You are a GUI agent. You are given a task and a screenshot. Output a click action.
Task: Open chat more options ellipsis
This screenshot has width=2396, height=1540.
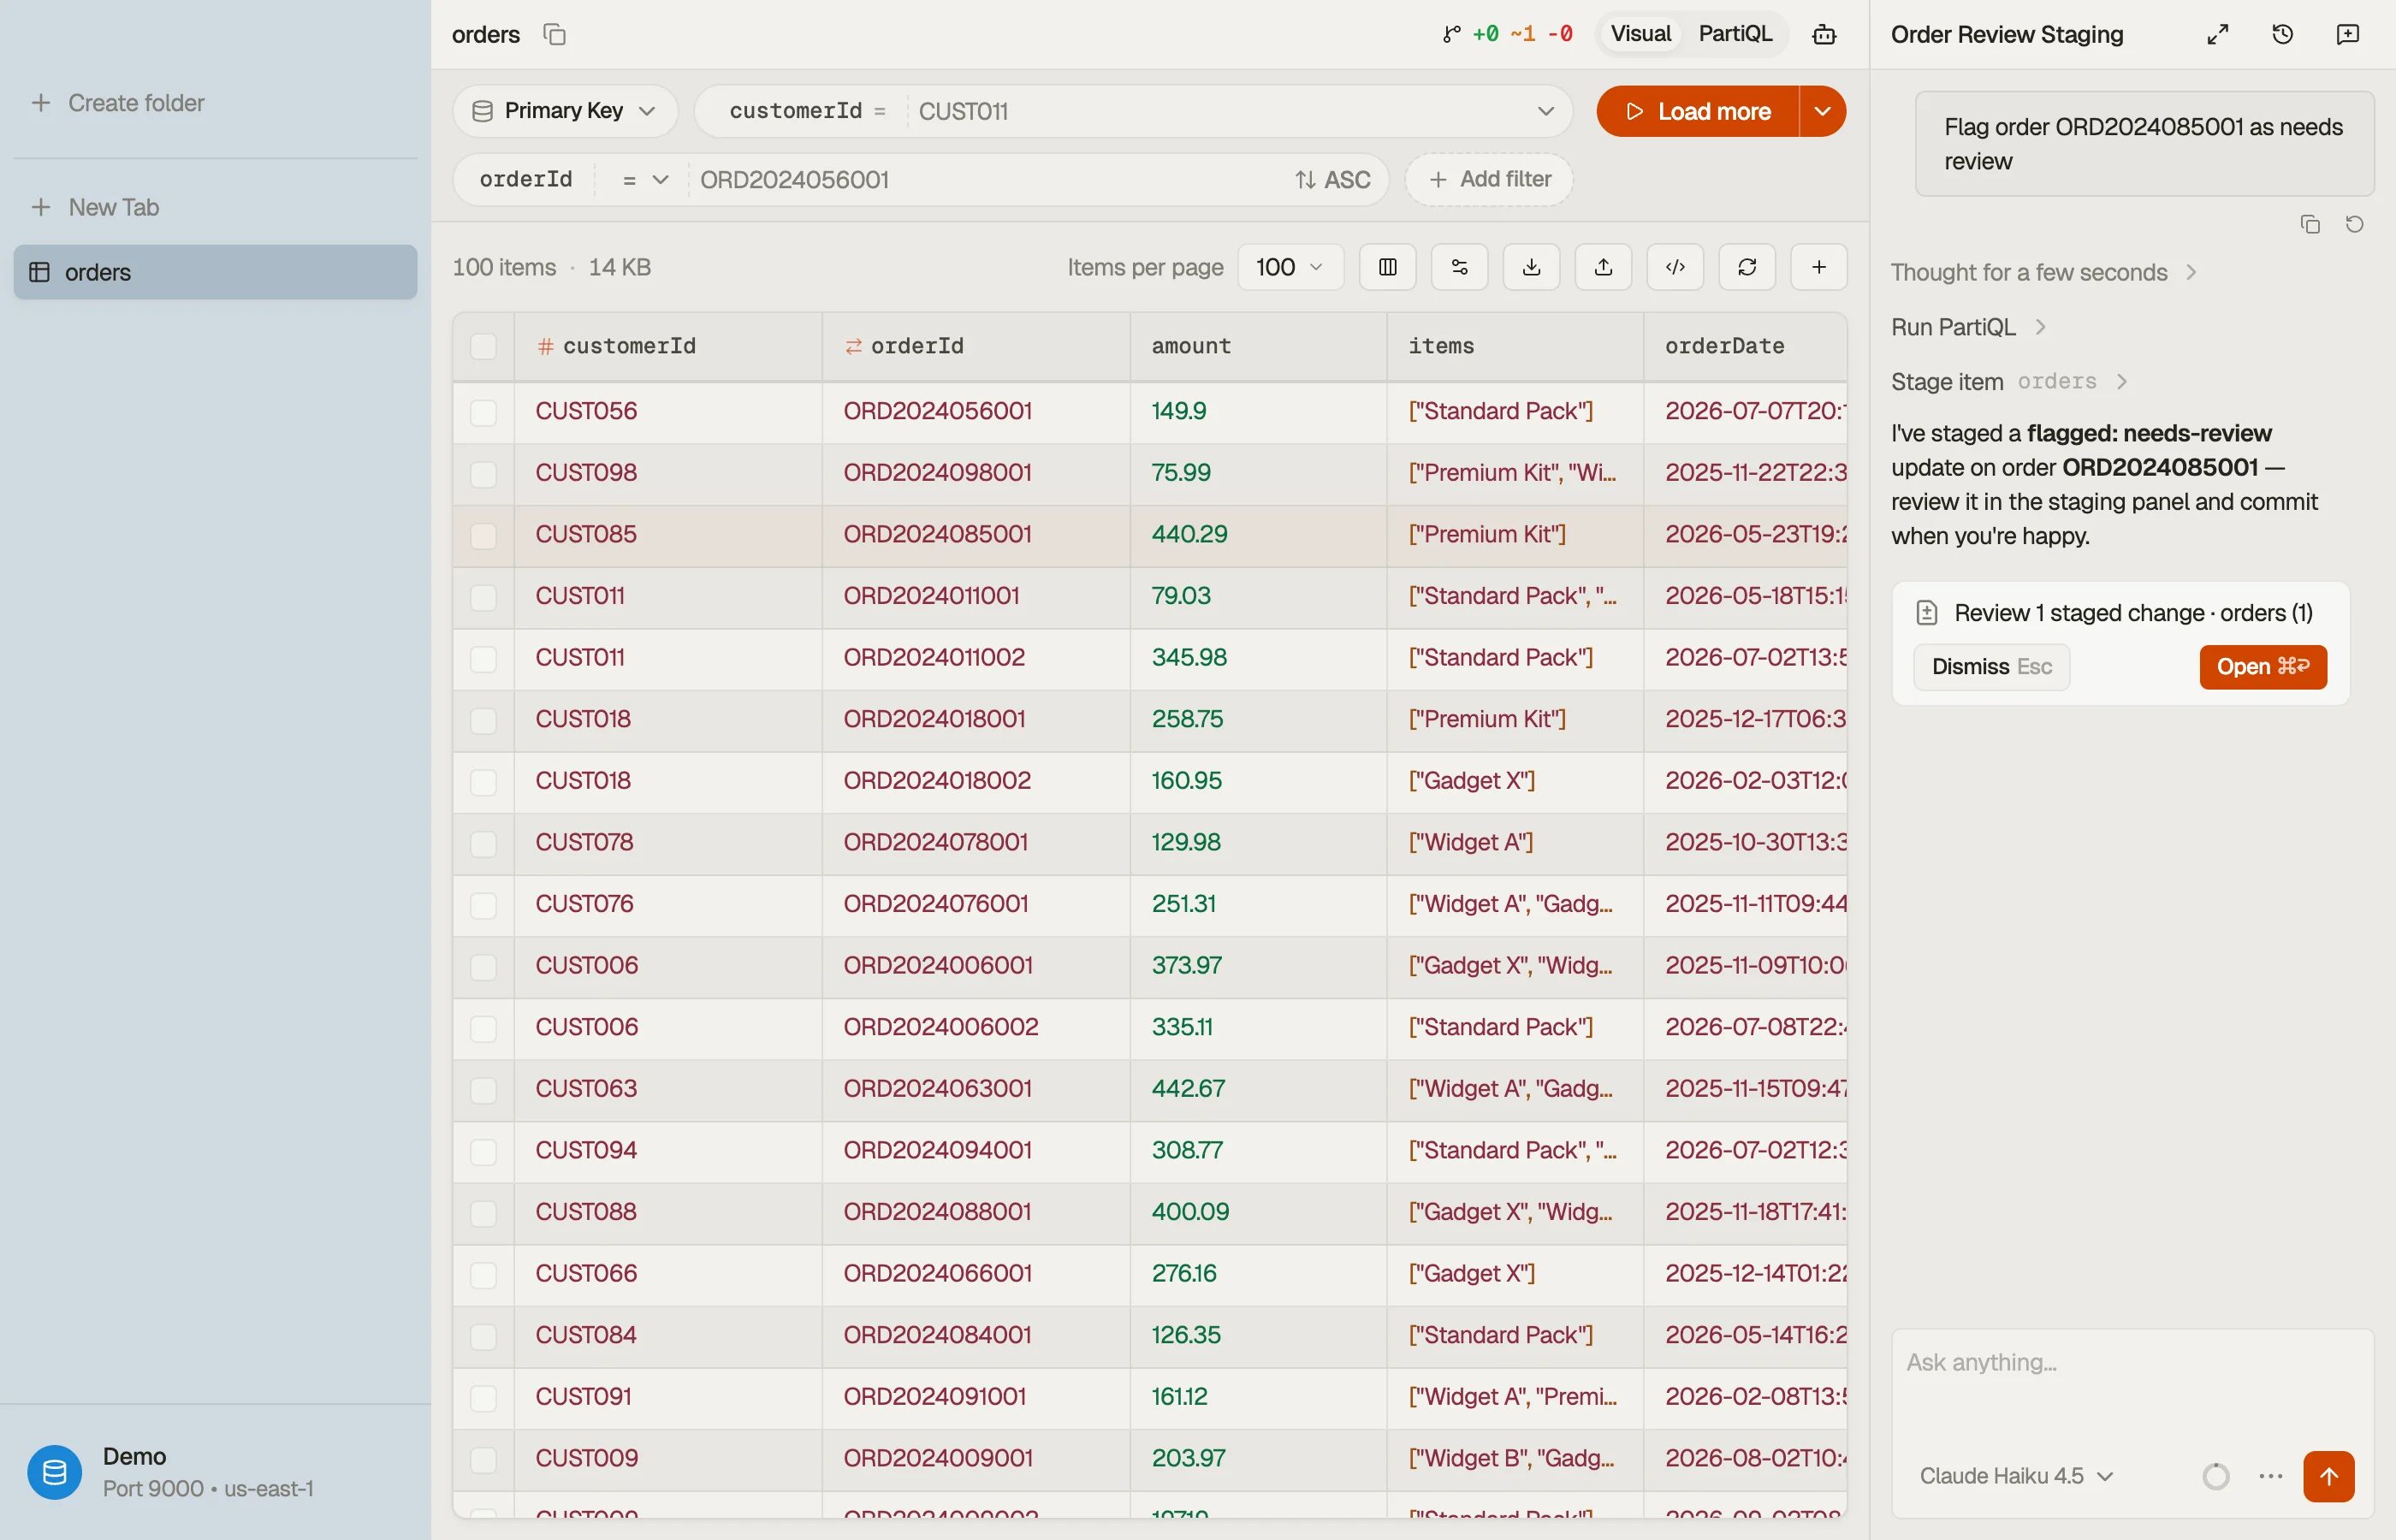2271,1476
